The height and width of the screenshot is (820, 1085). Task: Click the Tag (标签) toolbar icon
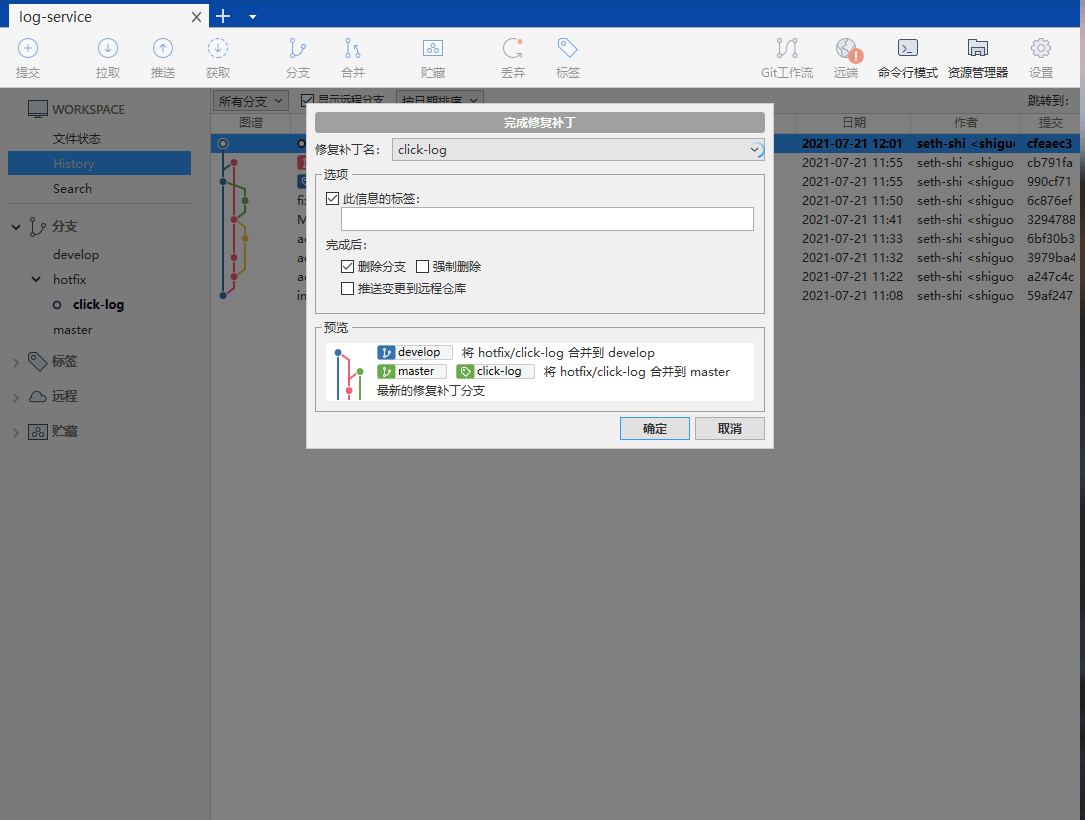(567, 48)
